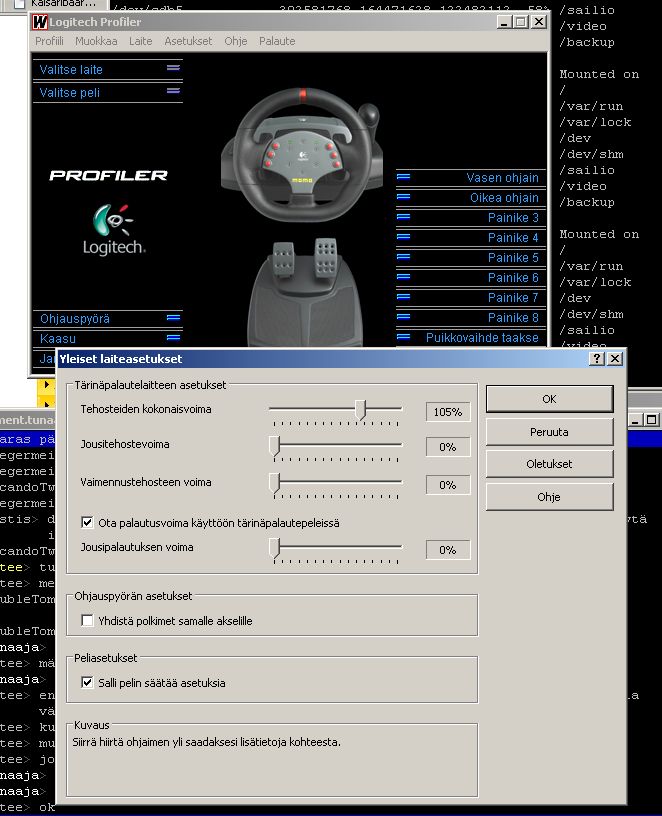The width and height of the screenshot is (662, 816).
Task: Click the Jousipalautuksen voima percentage field
Action: click(x=448, y=550)
